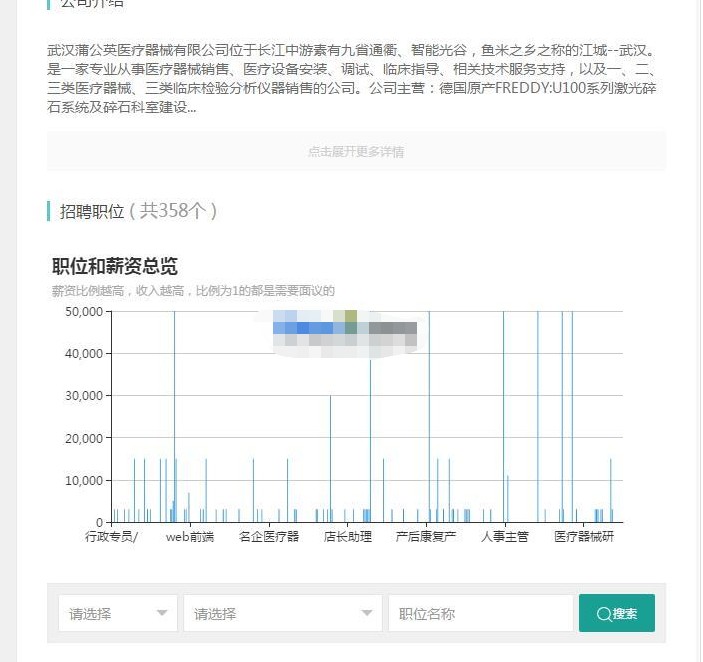Image resolution: width=703 pixels, height=662 pixels.
Task: Focus the 职位名称 search input field
Action: pyautogui.click(x=481, y=613)
